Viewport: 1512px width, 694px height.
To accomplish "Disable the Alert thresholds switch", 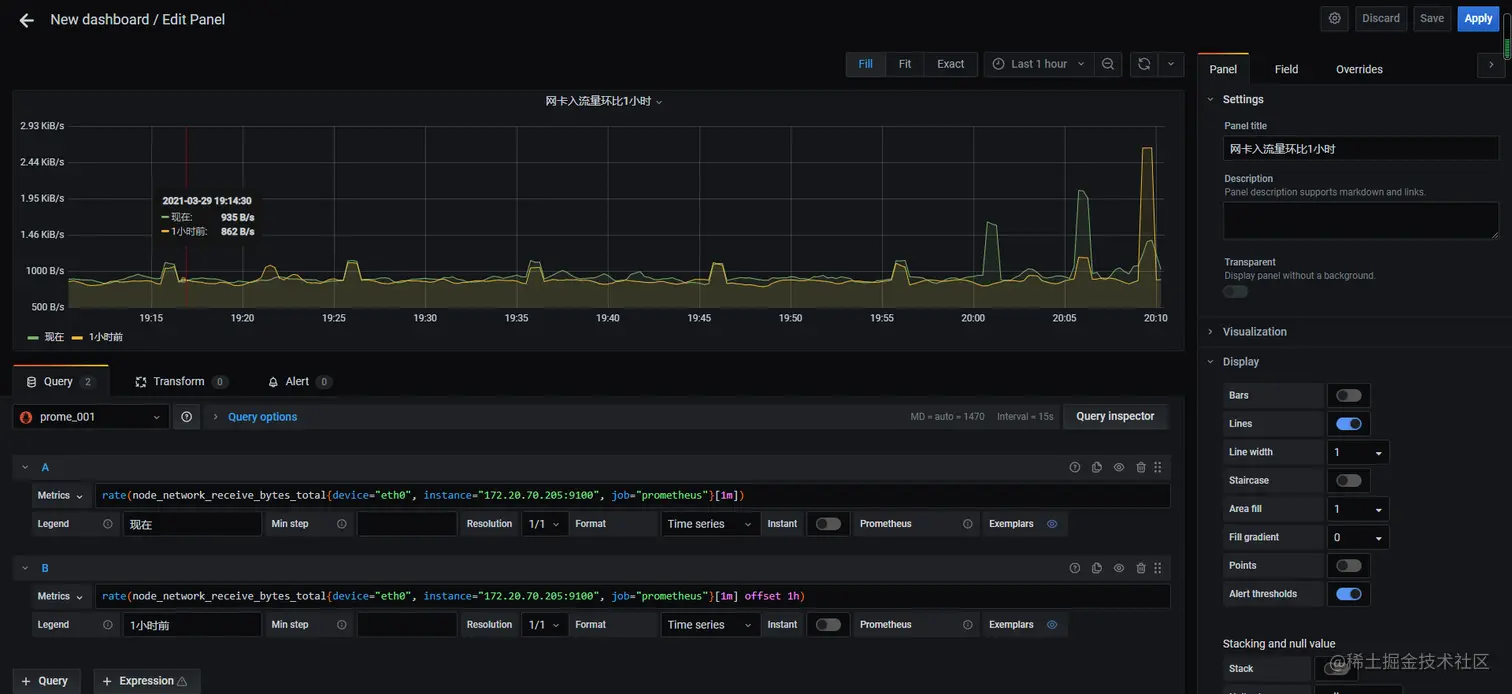I will 1349,594.
